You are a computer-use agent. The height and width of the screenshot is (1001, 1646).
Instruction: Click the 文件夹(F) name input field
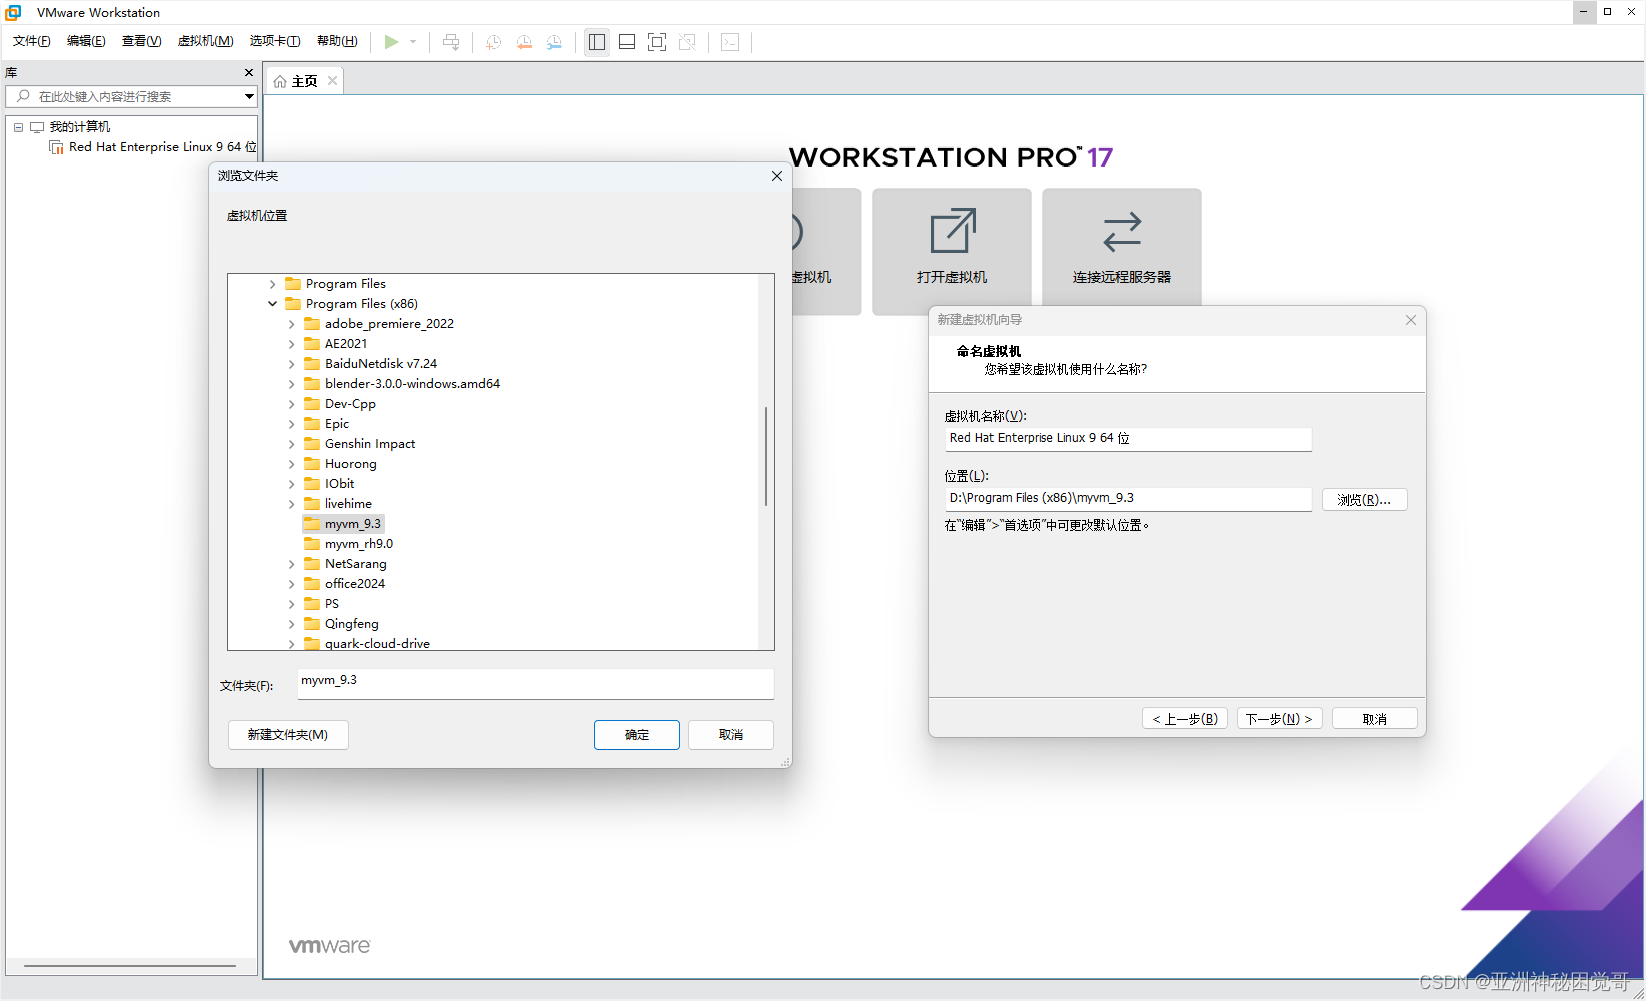pos(536,683)
